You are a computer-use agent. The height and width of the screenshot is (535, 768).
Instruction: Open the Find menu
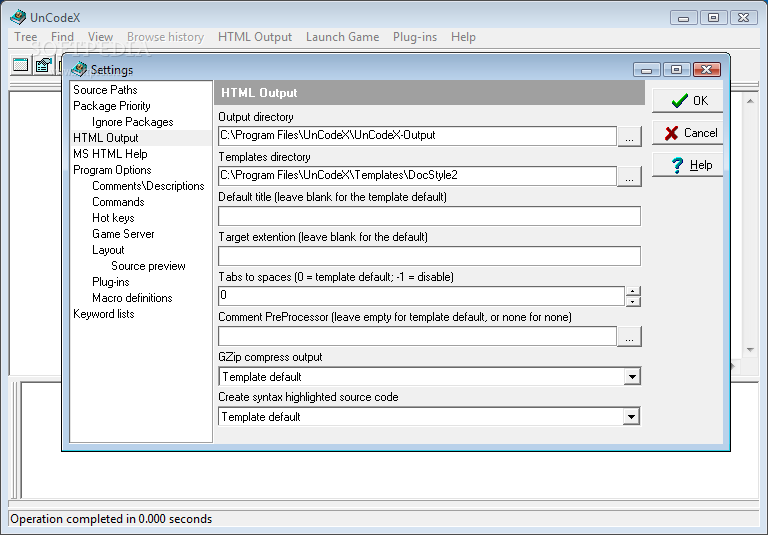click(x=62, y=37)
